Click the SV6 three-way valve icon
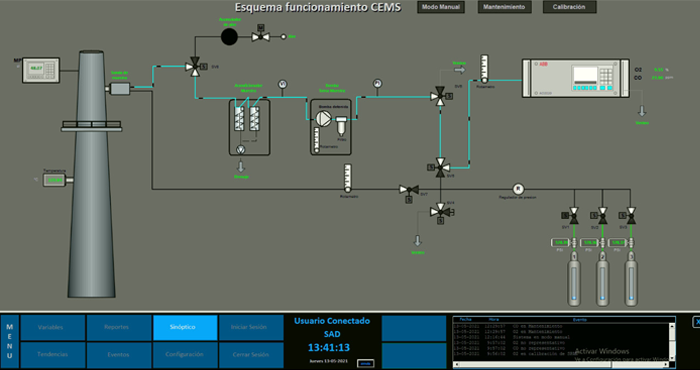The image size is (700, 370). coord(195,67)
